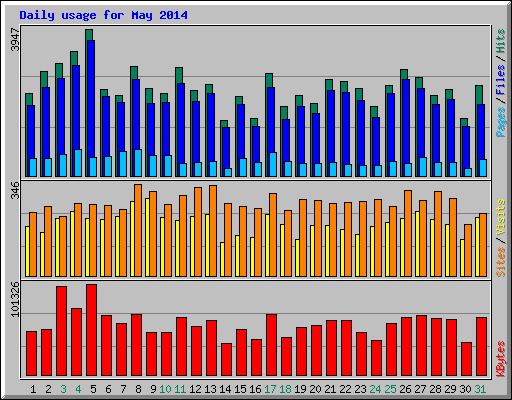Click day 17 on the x-axis
512x400 pixels.
click(270, 389)
